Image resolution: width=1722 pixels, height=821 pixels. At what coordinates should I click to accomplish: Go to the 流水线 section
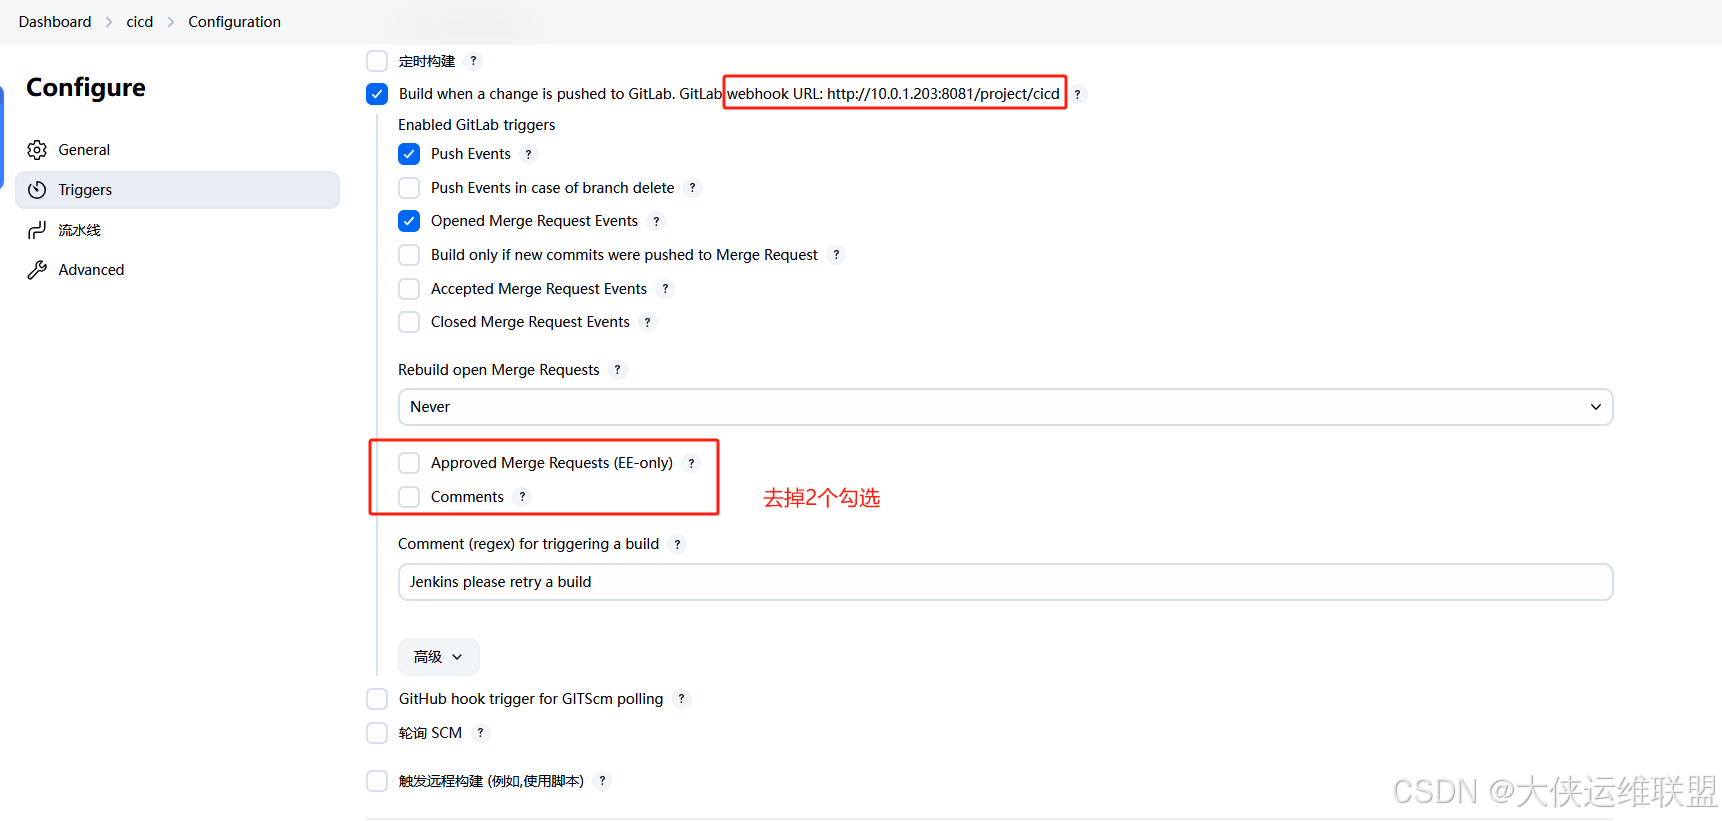[177, 230]
